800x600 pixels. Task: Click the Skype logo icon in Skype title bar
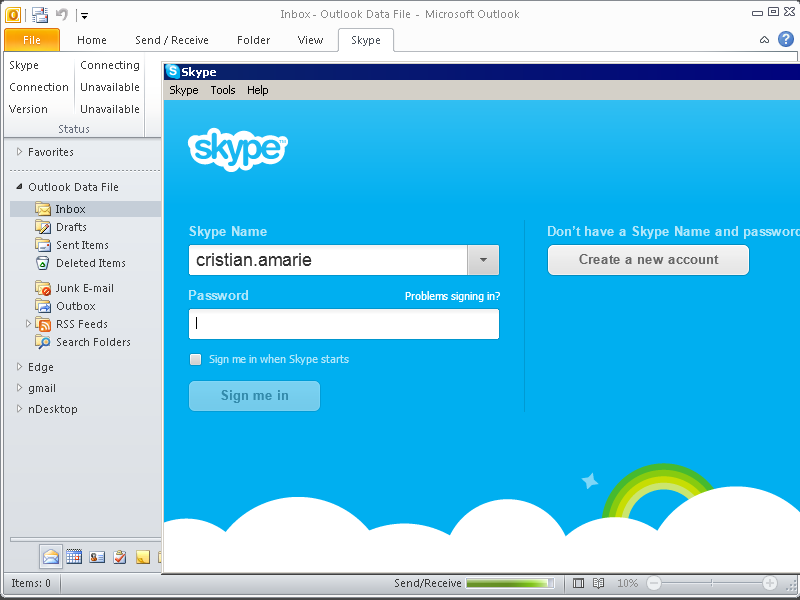[x=172, y=71]
